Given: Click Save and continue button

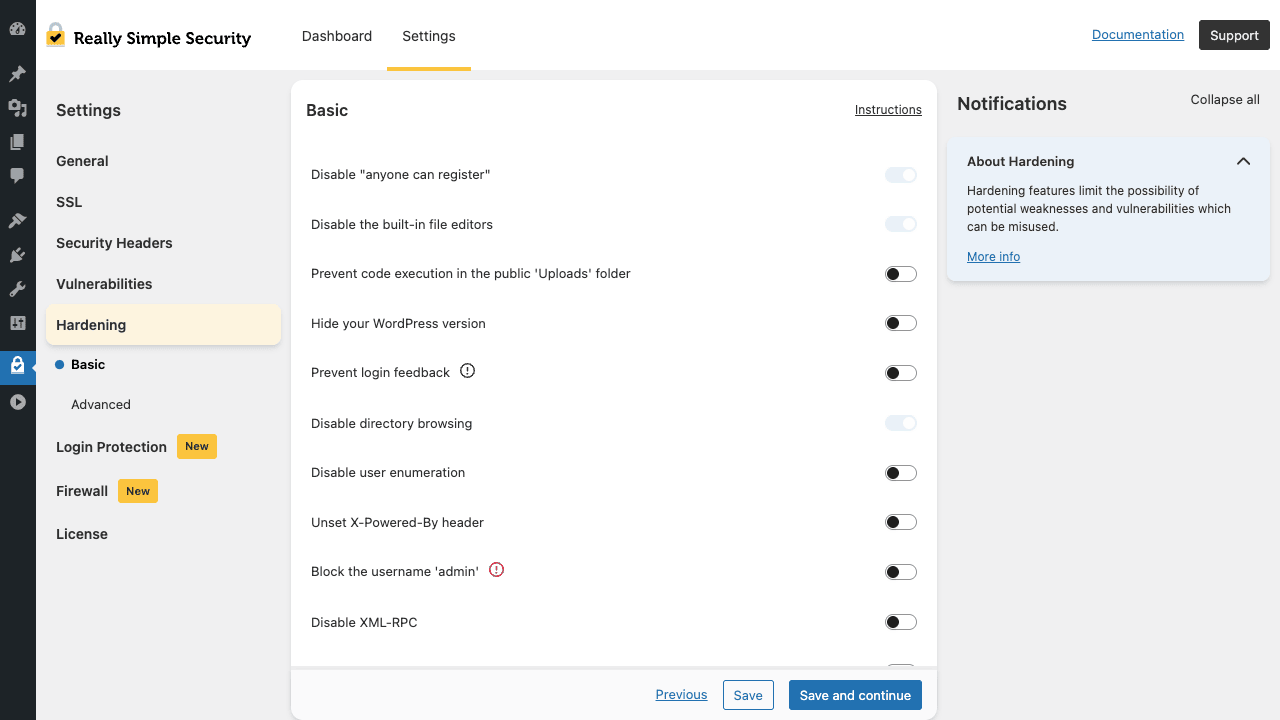Looking at the screenshot, I should coord(855,695).
